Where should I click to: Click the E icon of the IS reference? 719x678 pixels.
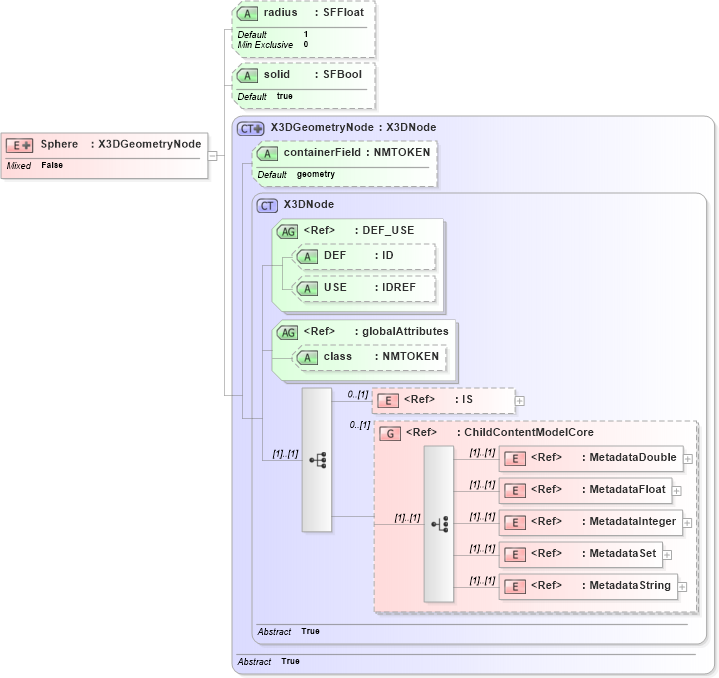tap(388, 401)
